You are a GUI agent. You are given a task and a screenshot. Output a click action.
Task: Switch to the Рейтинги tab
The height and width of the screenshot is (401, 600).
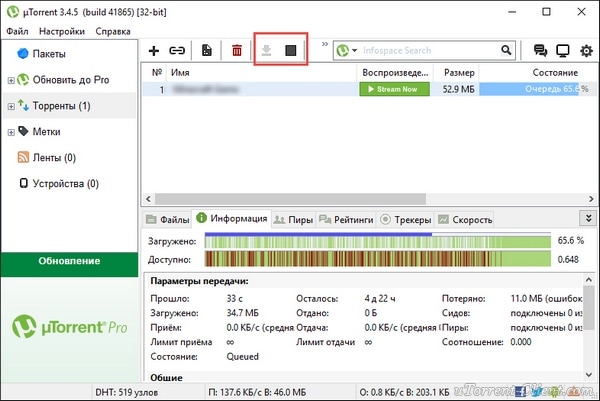pos(346,220)
